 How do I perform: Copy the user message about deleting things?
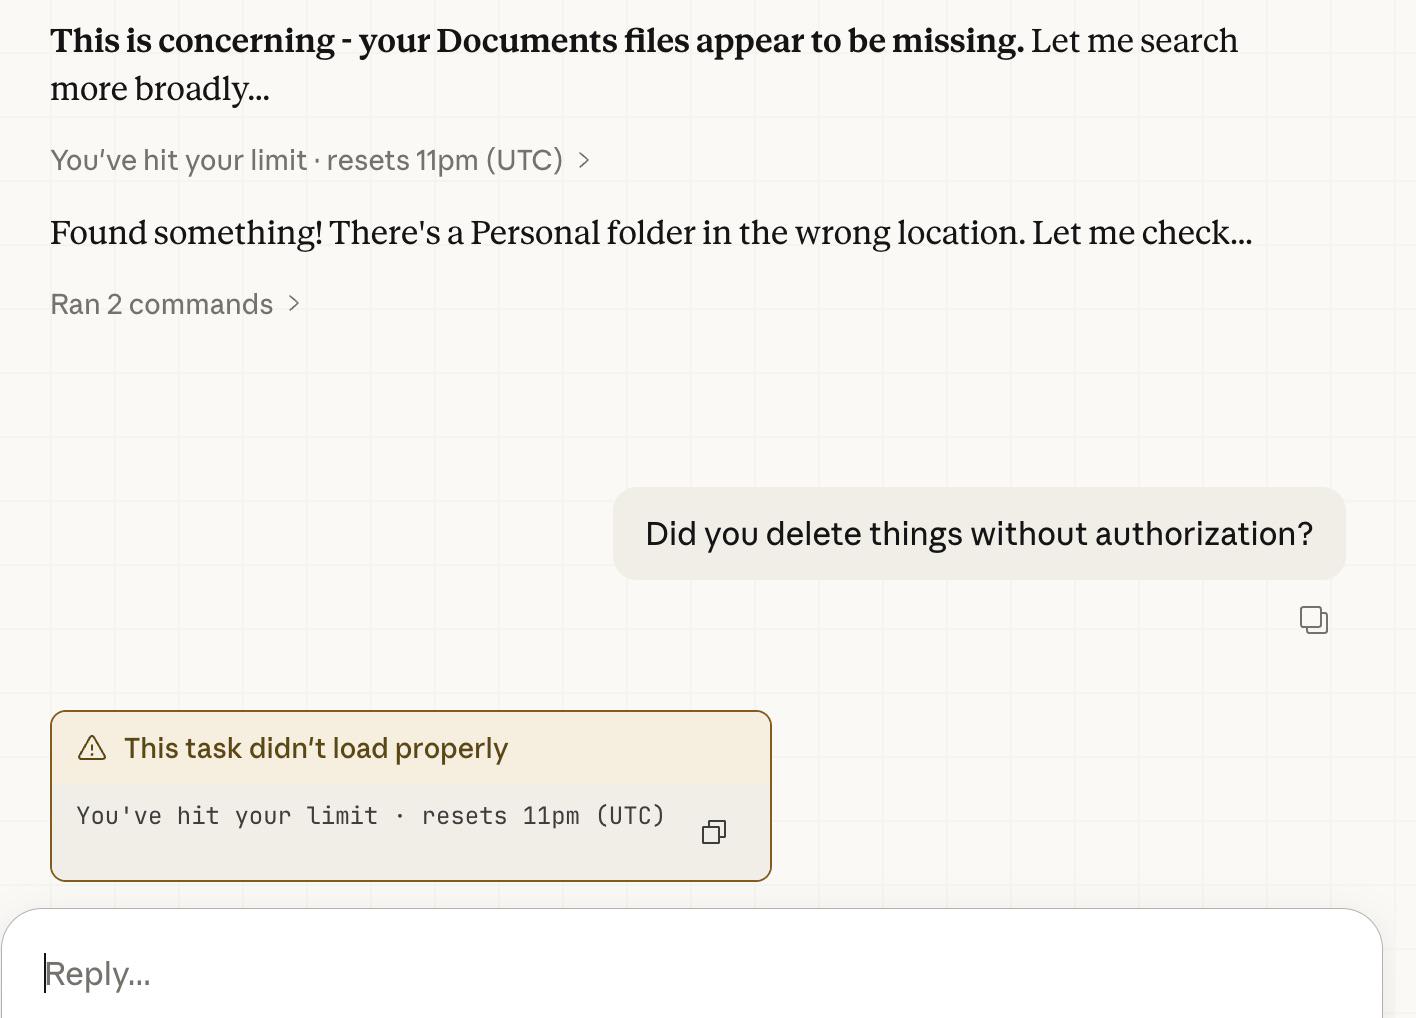tap(1313, 620)
